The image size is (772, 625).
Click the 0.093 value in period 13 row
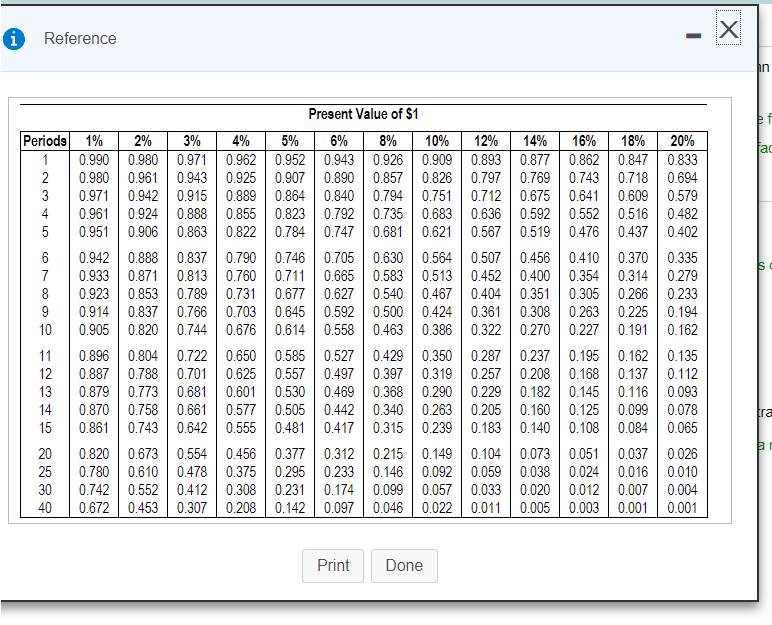[682, 392]
